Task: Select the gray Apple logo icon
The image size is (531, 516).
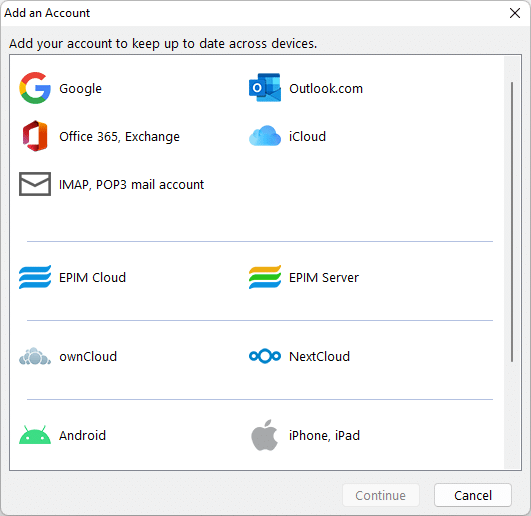Action: 265,435
